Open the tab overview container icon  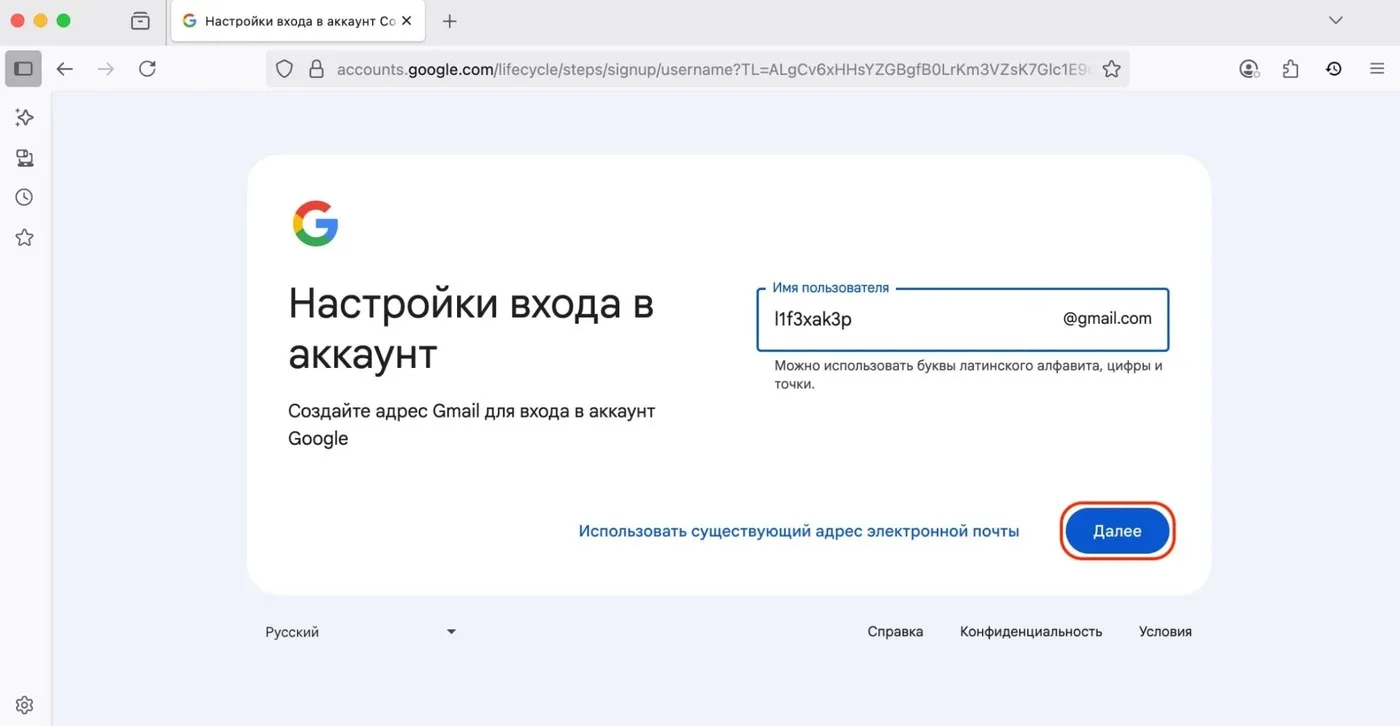click(x=140, y=21)
